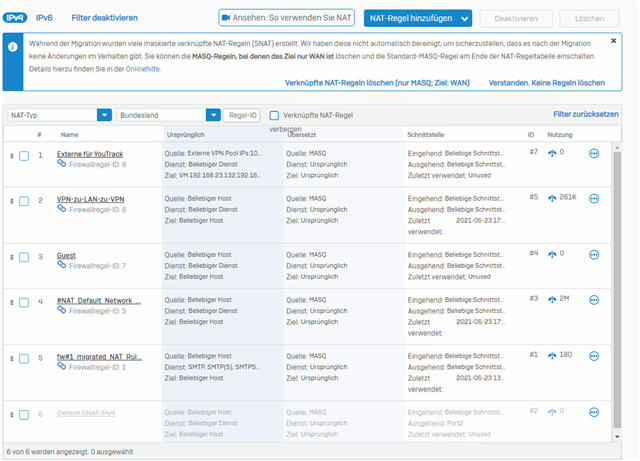Select checkbox for VPN-zu-LAN-zu-VPN rule
This screenshot has width=640, height=461.
24,201
